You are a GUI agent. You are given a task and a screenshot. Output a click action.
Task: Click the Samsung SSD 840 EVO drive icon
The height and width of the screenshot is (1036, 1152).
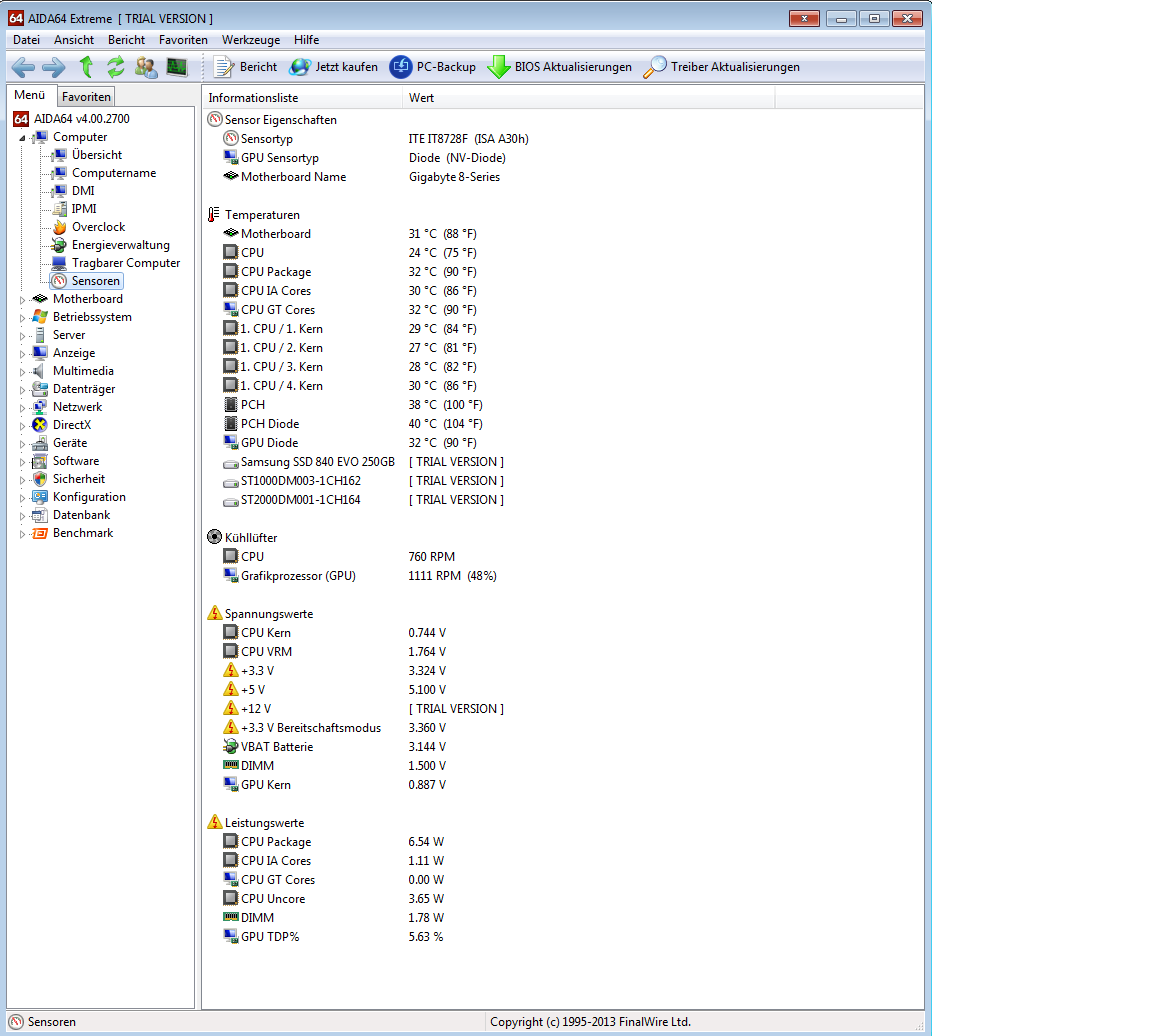click(x=231, y=463)
